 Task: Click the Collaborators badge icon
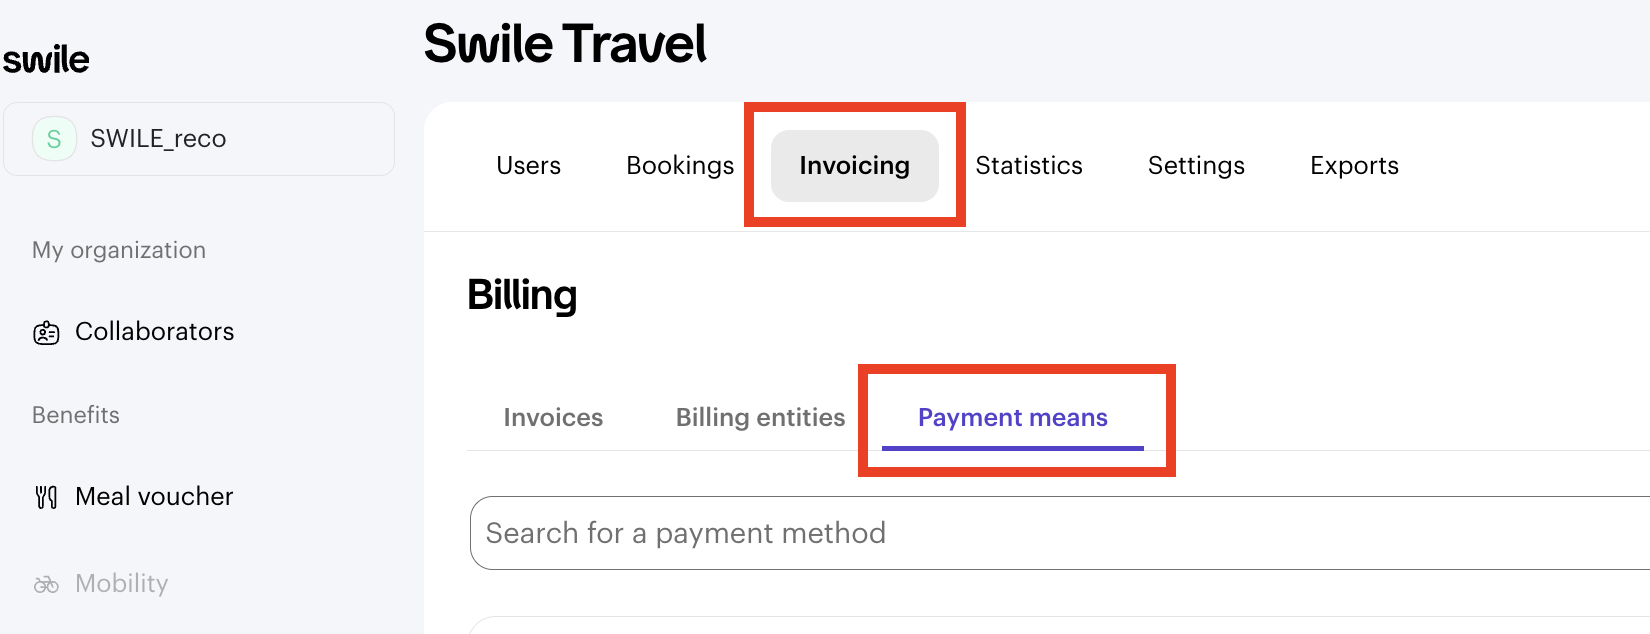click(46, 333)
